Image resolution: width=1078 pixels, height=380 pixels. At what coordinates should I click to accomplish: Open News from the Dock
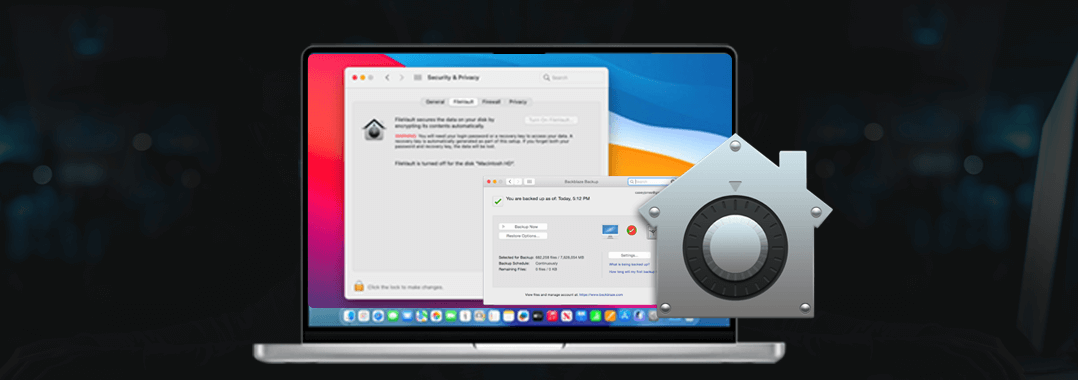(566, 316)
